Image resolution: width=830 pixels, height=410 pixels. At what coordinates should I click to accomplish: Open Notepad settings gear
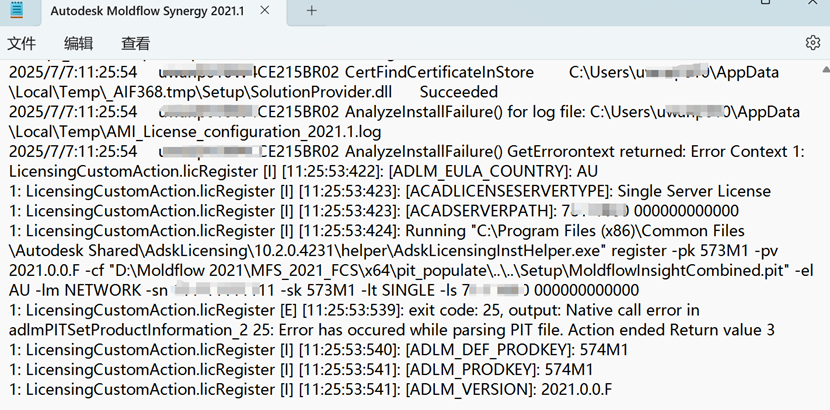pos(813,43)
